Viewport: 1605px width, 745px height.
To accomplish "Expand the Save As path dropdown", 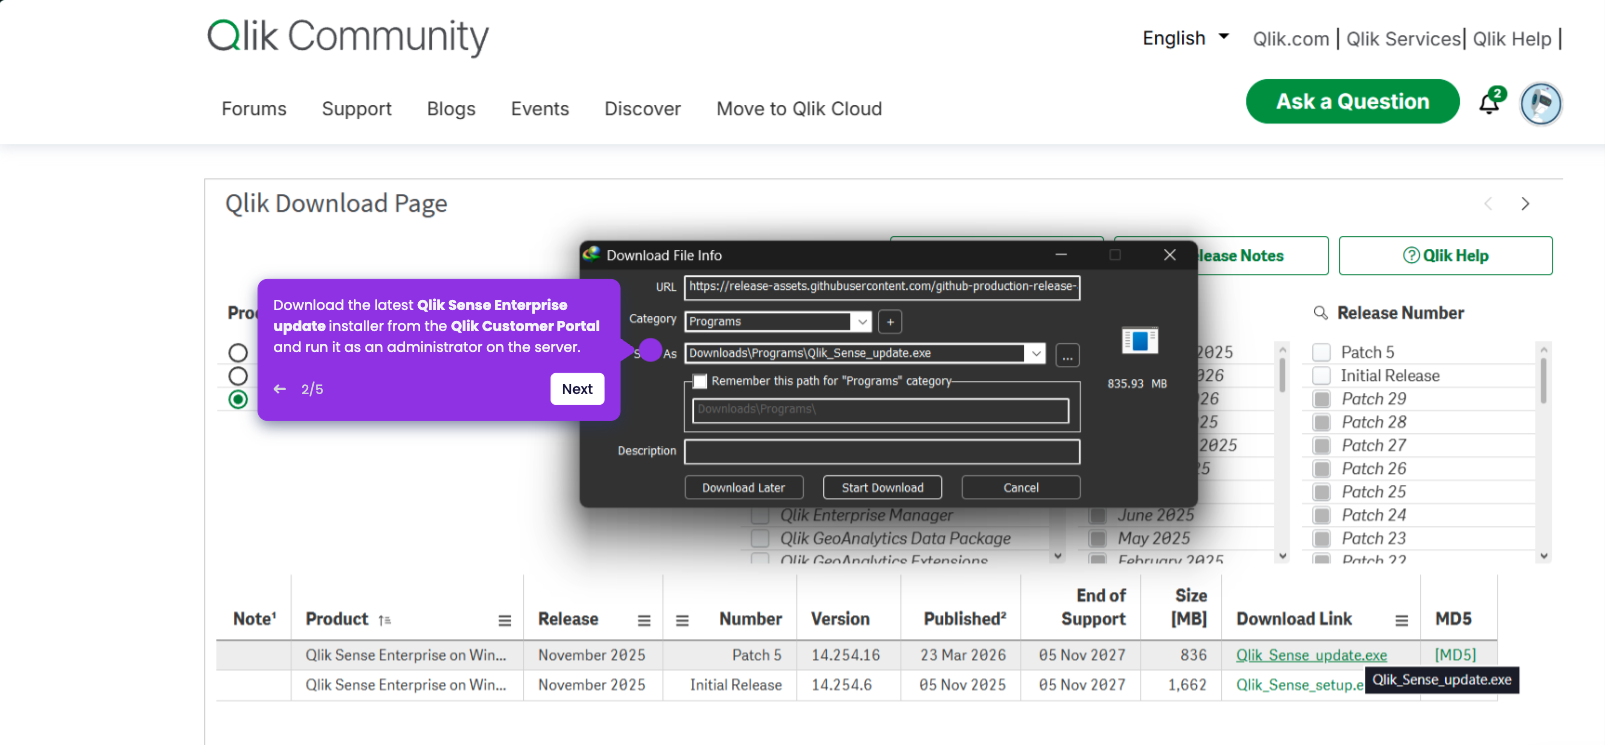I will (1036, 353).
